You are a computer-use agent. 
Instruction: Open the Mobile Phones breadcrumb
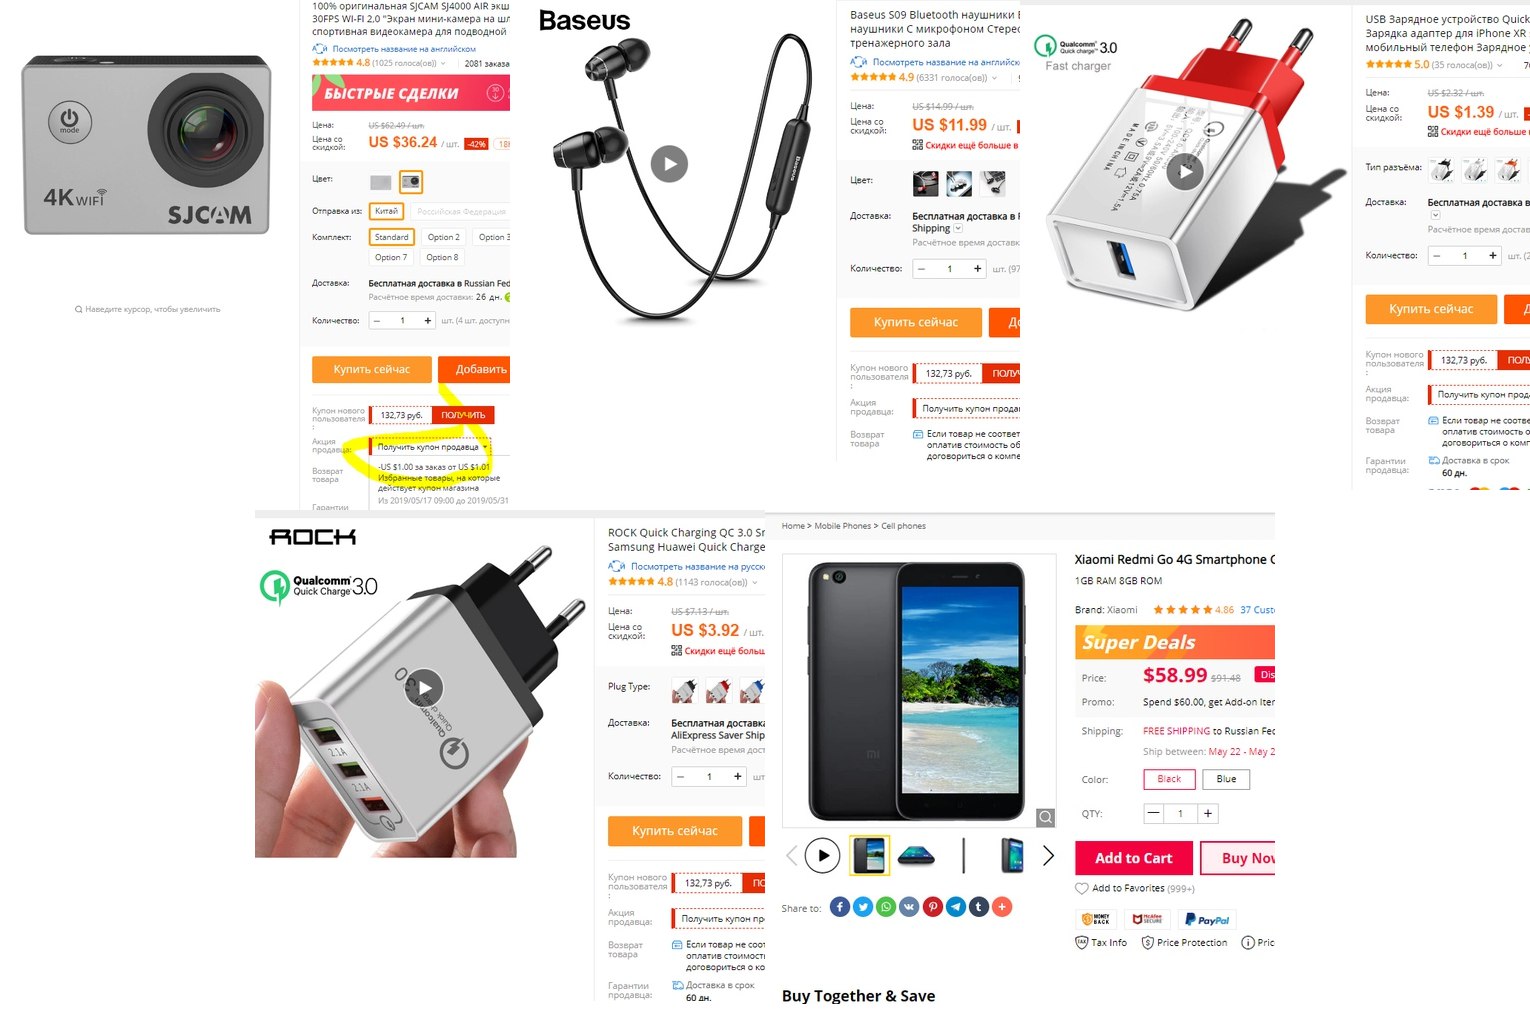842,526
